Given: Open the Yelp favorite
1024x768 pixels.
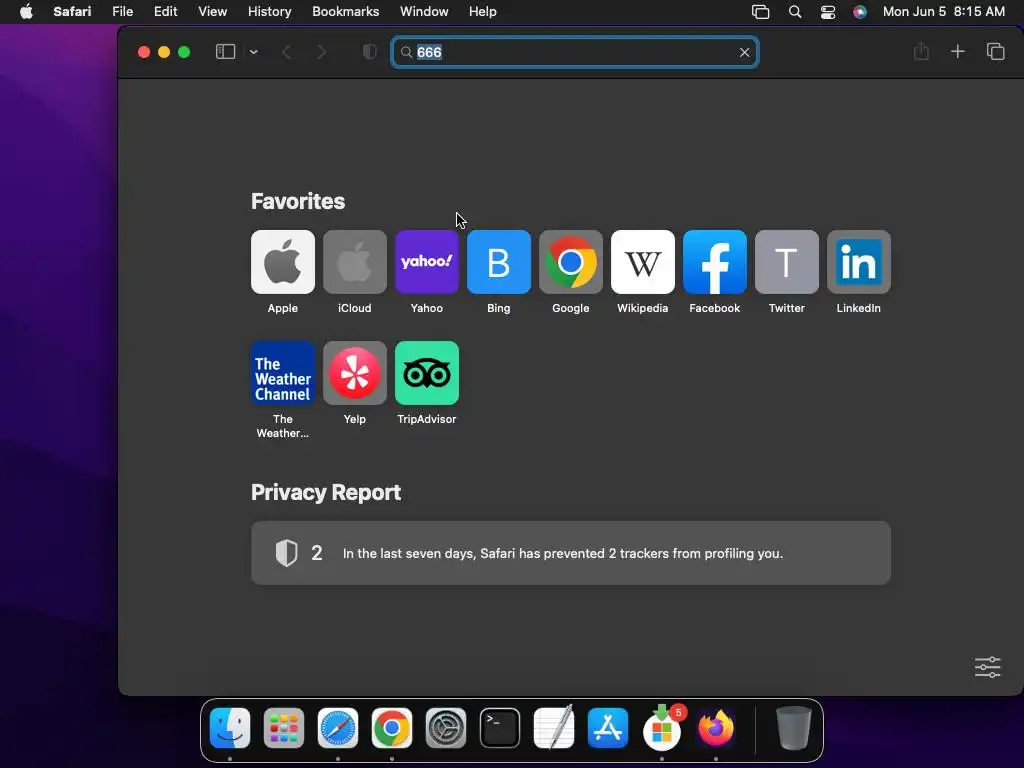Looking at the screenshot, I should 355,373.
